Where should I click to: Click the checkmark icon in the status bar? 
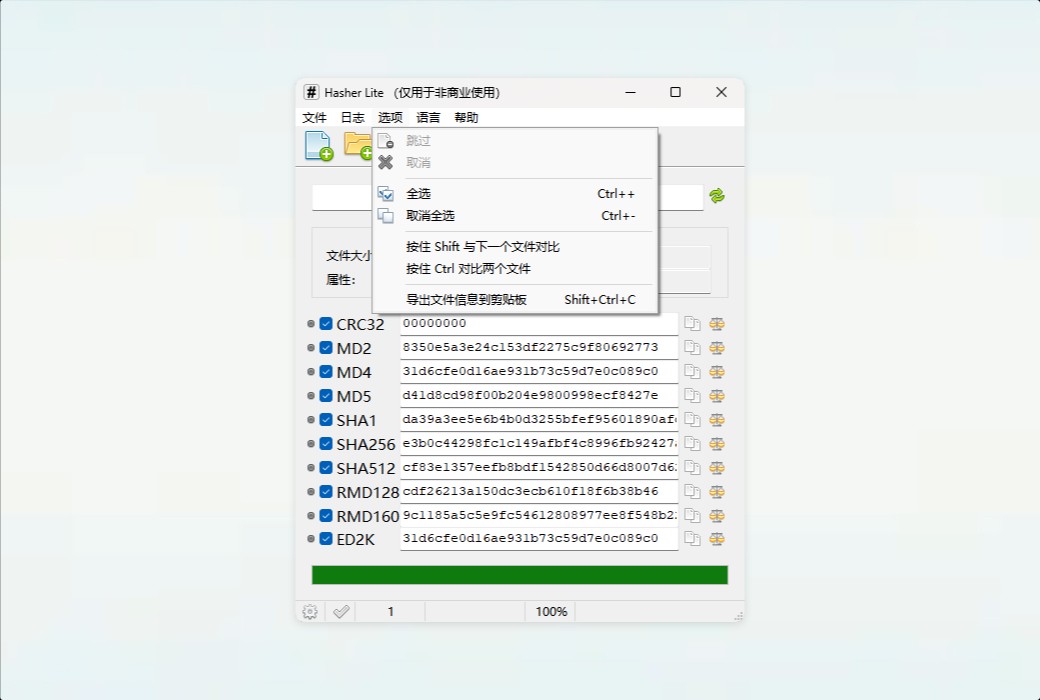click(x=340, y=611)
